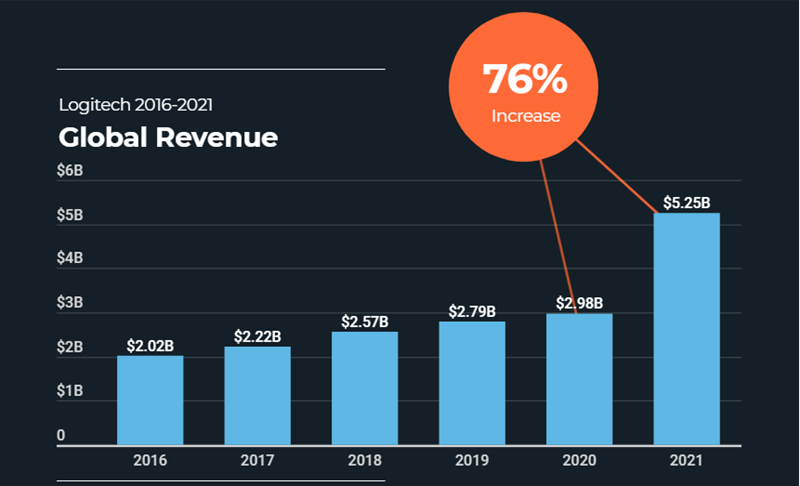
Task: Click the $2.02B data label
Action: click(x=150, y=346)
